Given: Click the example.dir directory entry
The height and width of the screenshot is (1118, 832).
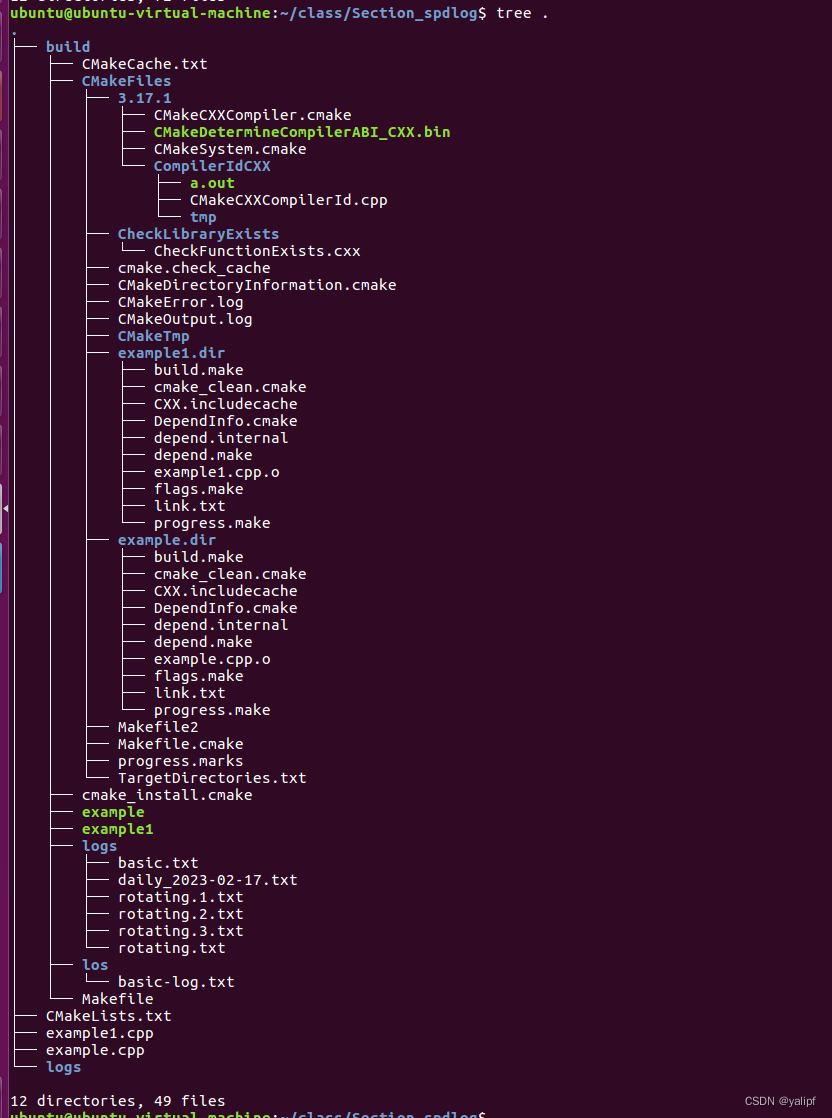Looking at the screenshot, I should [x=167, y=540].
